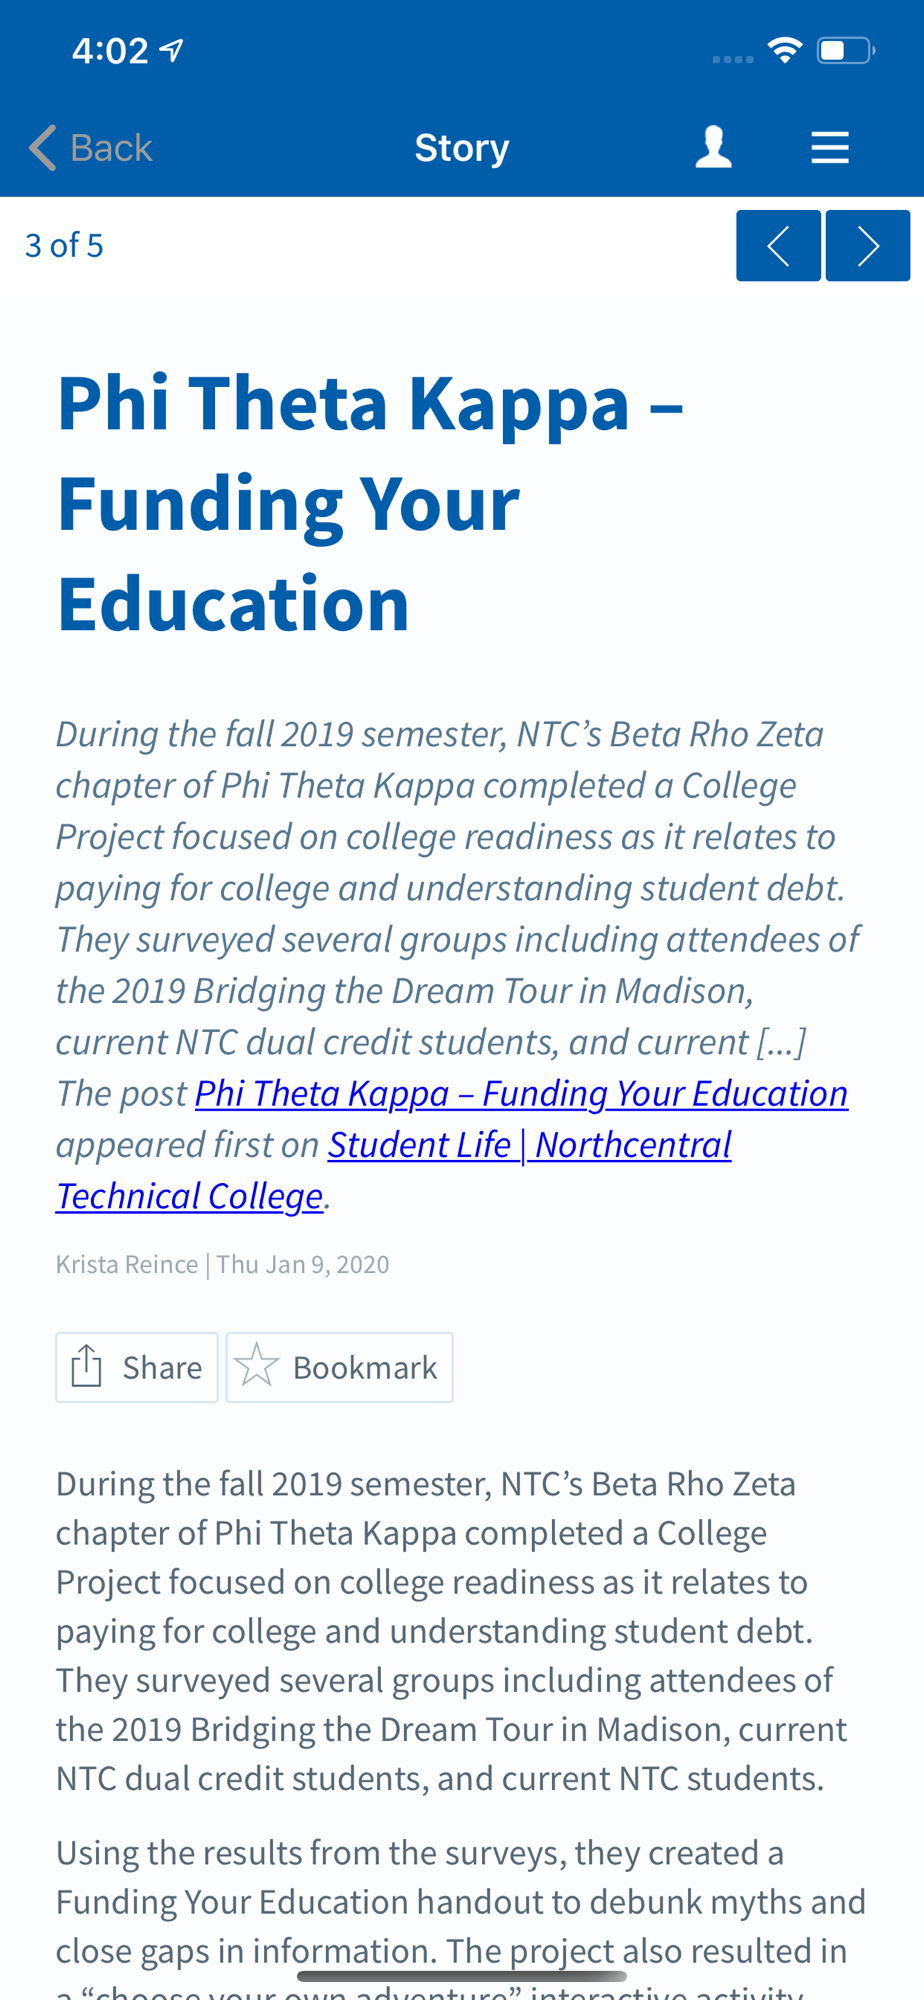The height and width of the screenshot is (2000, 924).
Task: Tap the Story title in the header
Action: click(x=462, y=148)
